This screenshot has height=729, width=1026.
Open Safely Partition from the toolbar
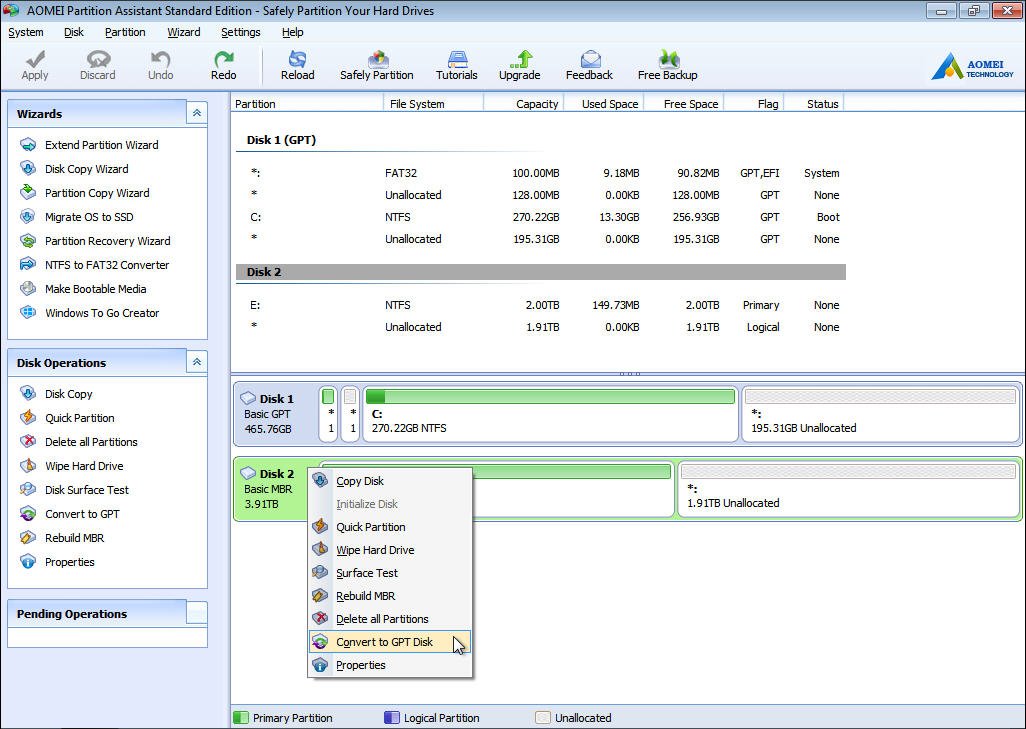376,65
